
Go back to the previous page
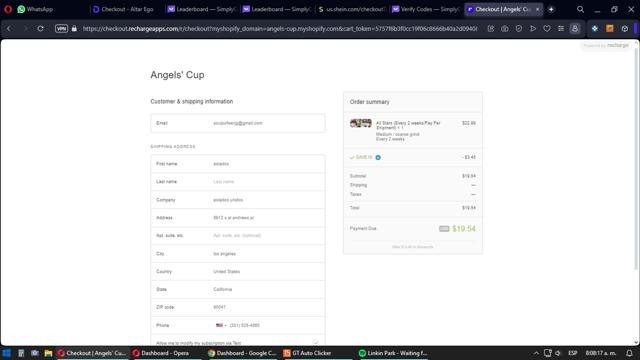pyautogui.click(x=9, y=29)
